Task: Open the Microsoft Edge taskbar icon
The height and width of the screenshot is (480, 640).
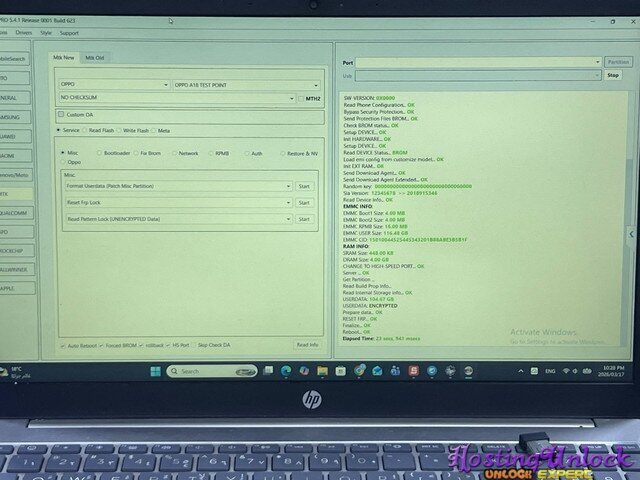Action: (286, 371)
